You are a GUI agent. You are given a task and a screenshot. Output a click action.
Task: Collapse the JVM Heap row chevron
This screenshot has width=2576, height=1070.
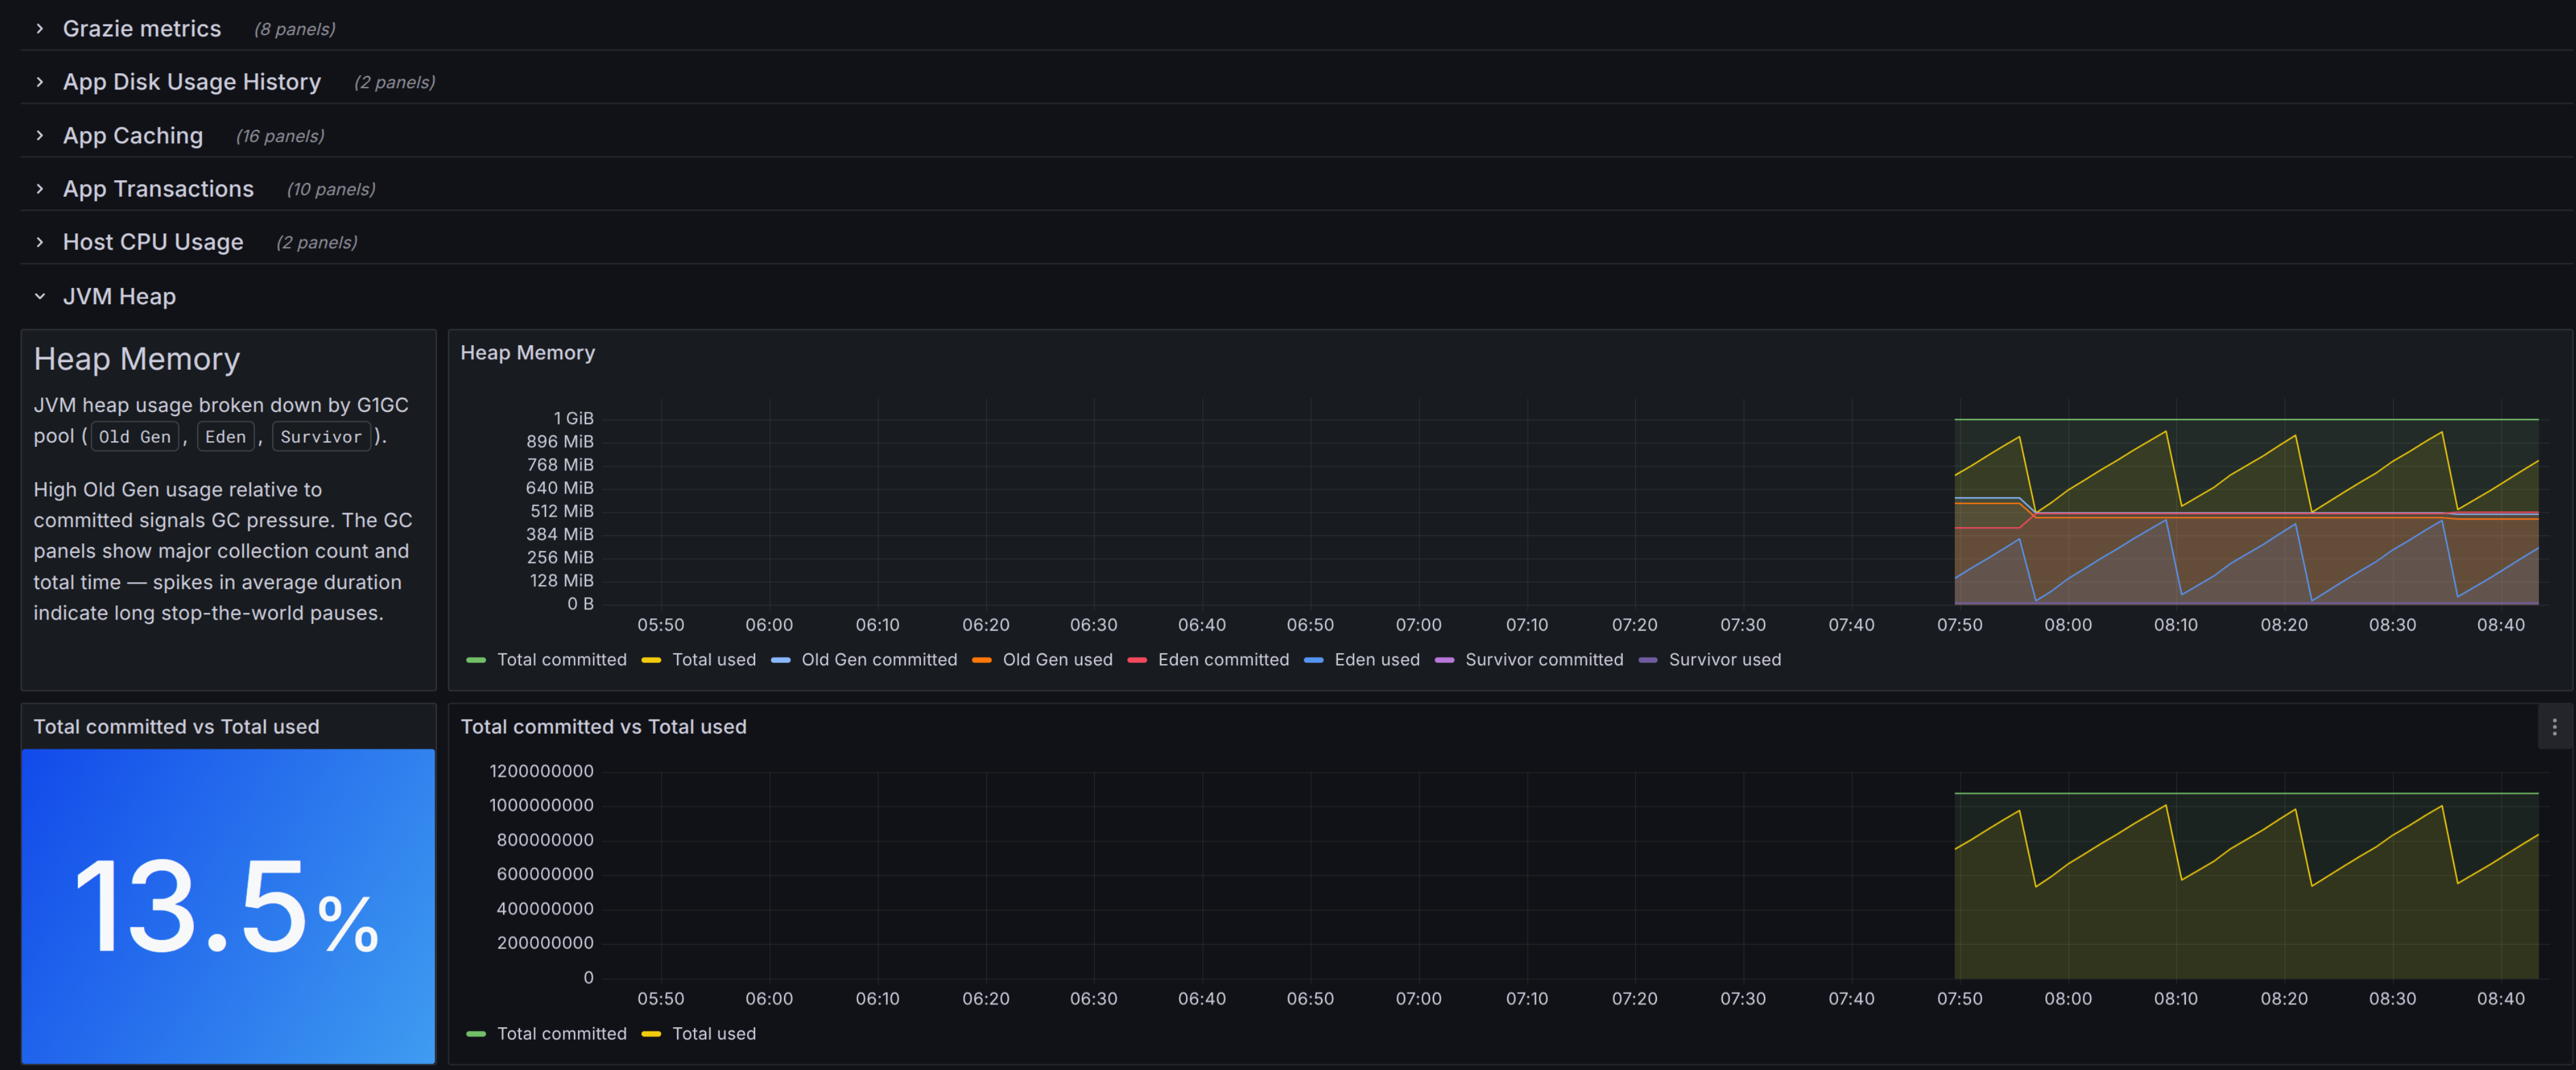(x=40, y=296)
